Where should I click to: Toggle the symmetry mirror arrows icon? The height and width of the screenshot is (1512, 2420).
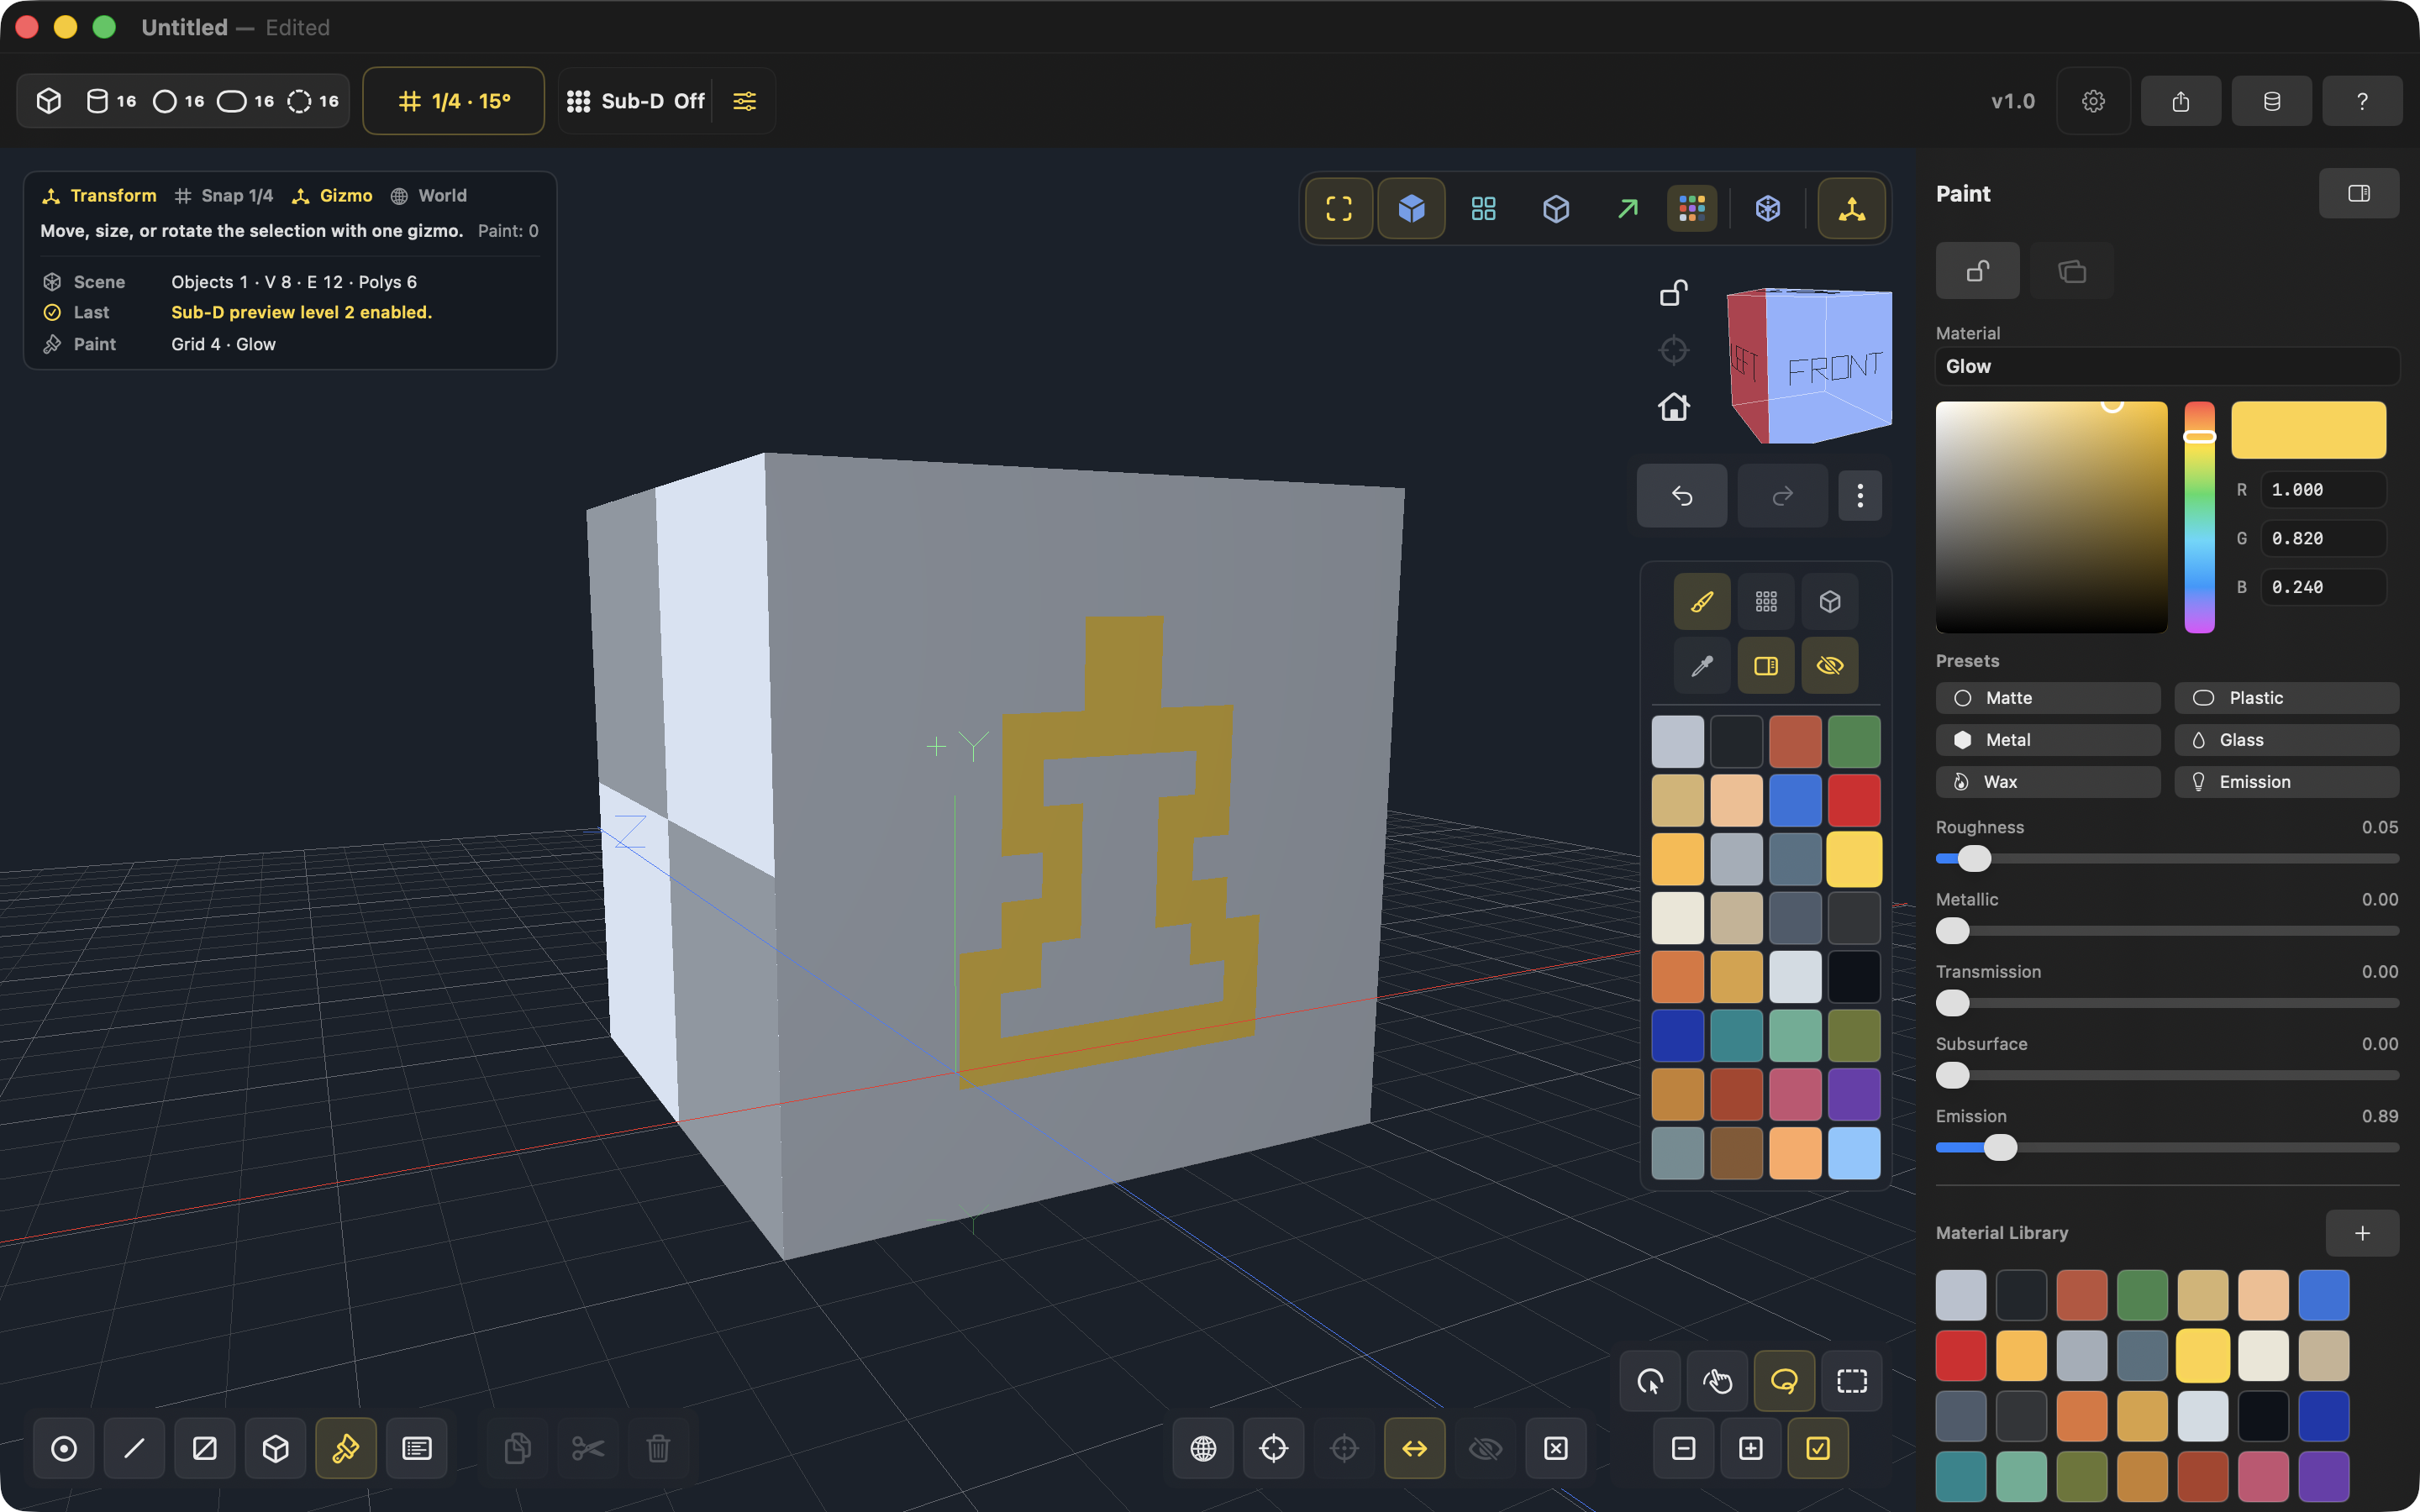[1415, 1448]
